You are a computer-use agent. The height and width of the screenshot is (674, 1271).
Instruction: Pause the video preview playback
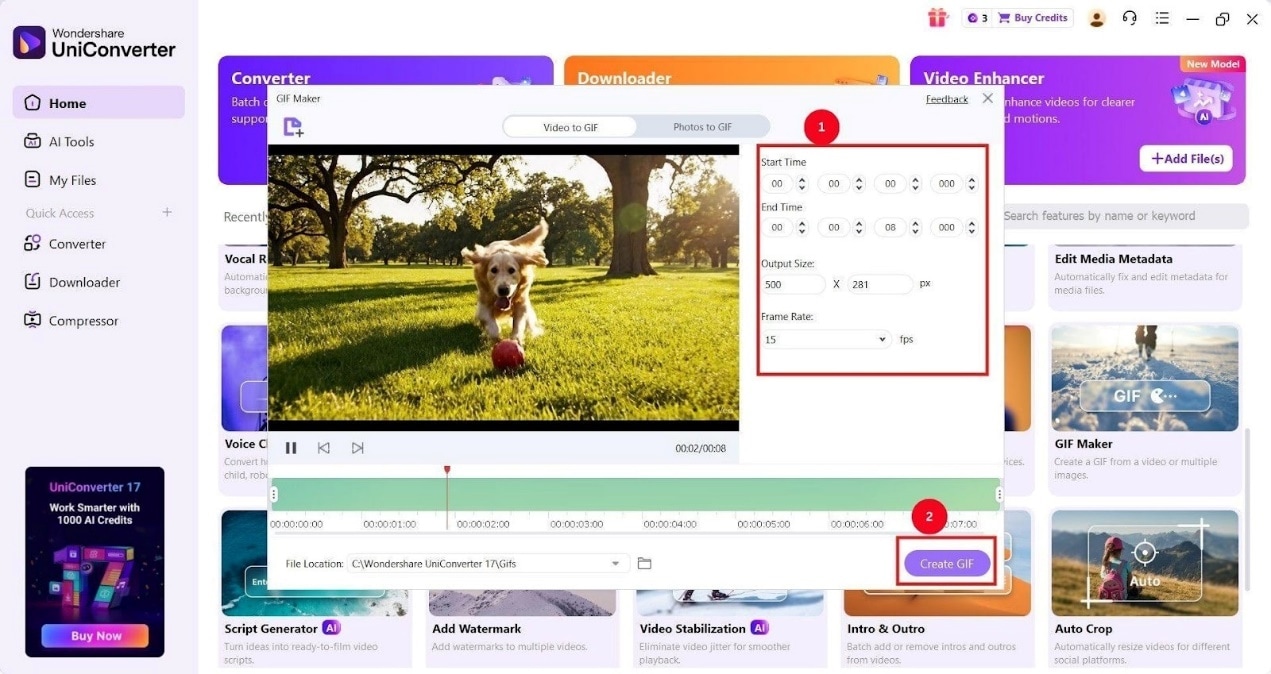(x=291, y=447)
